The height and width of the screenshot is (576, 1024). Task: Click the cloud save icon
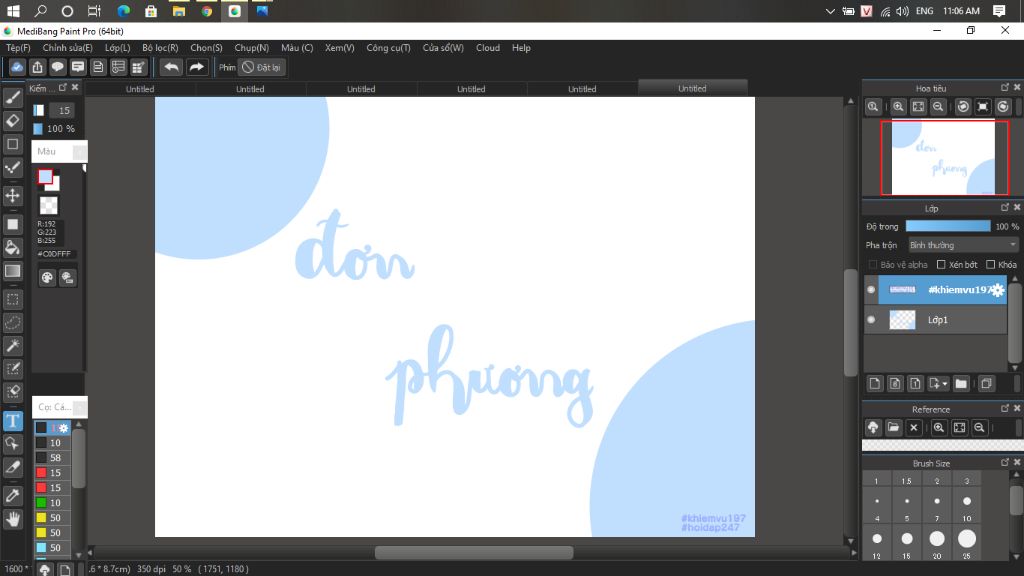[17, 67]
